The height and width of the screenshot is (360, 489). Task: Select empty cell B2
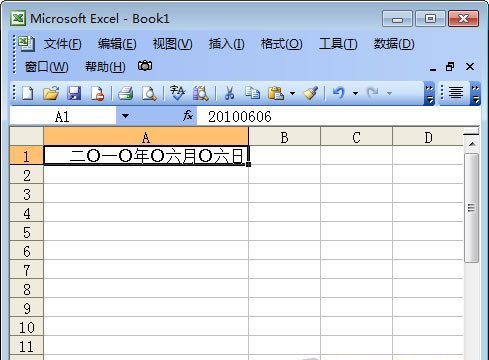(284, 174)
